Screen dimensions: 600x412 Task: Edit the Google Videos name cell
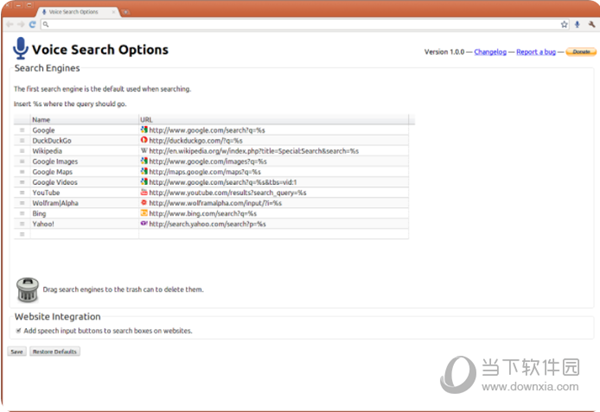pos(85,182)
